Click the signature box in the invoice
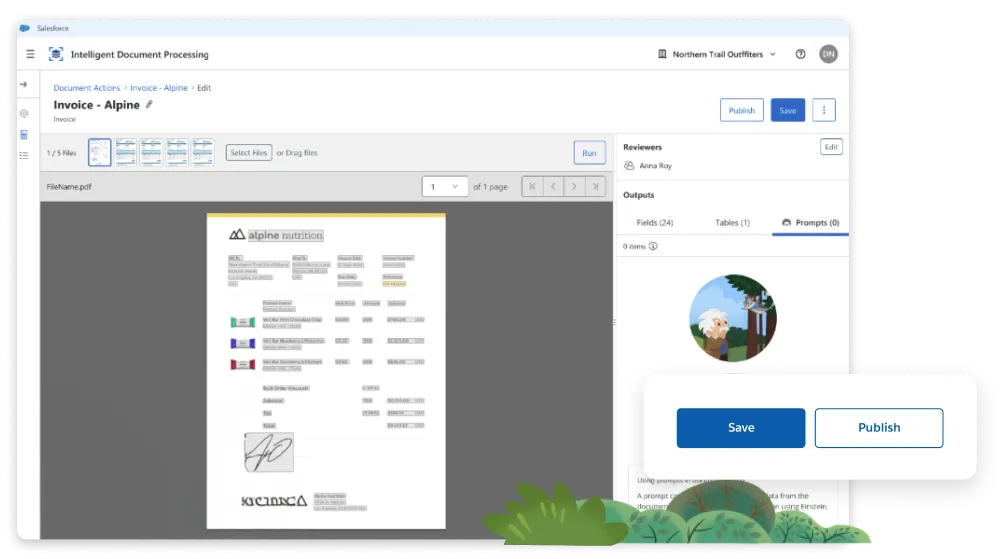This screenshot has width=1001, height=559. click(269, 452)
